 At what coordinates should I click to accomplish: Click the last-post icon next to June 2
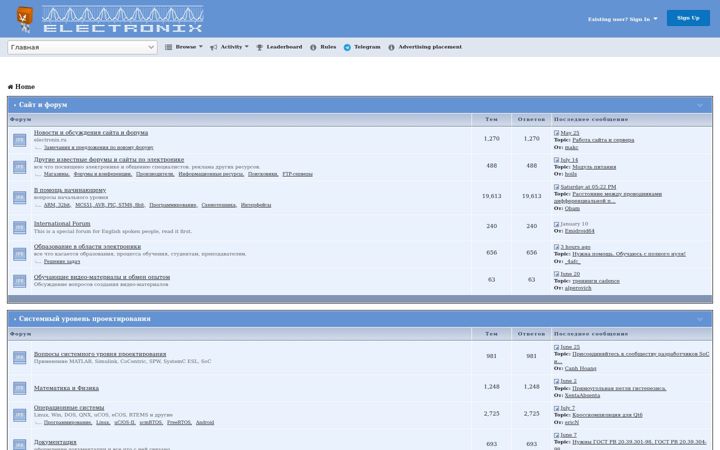click(557, 381)
